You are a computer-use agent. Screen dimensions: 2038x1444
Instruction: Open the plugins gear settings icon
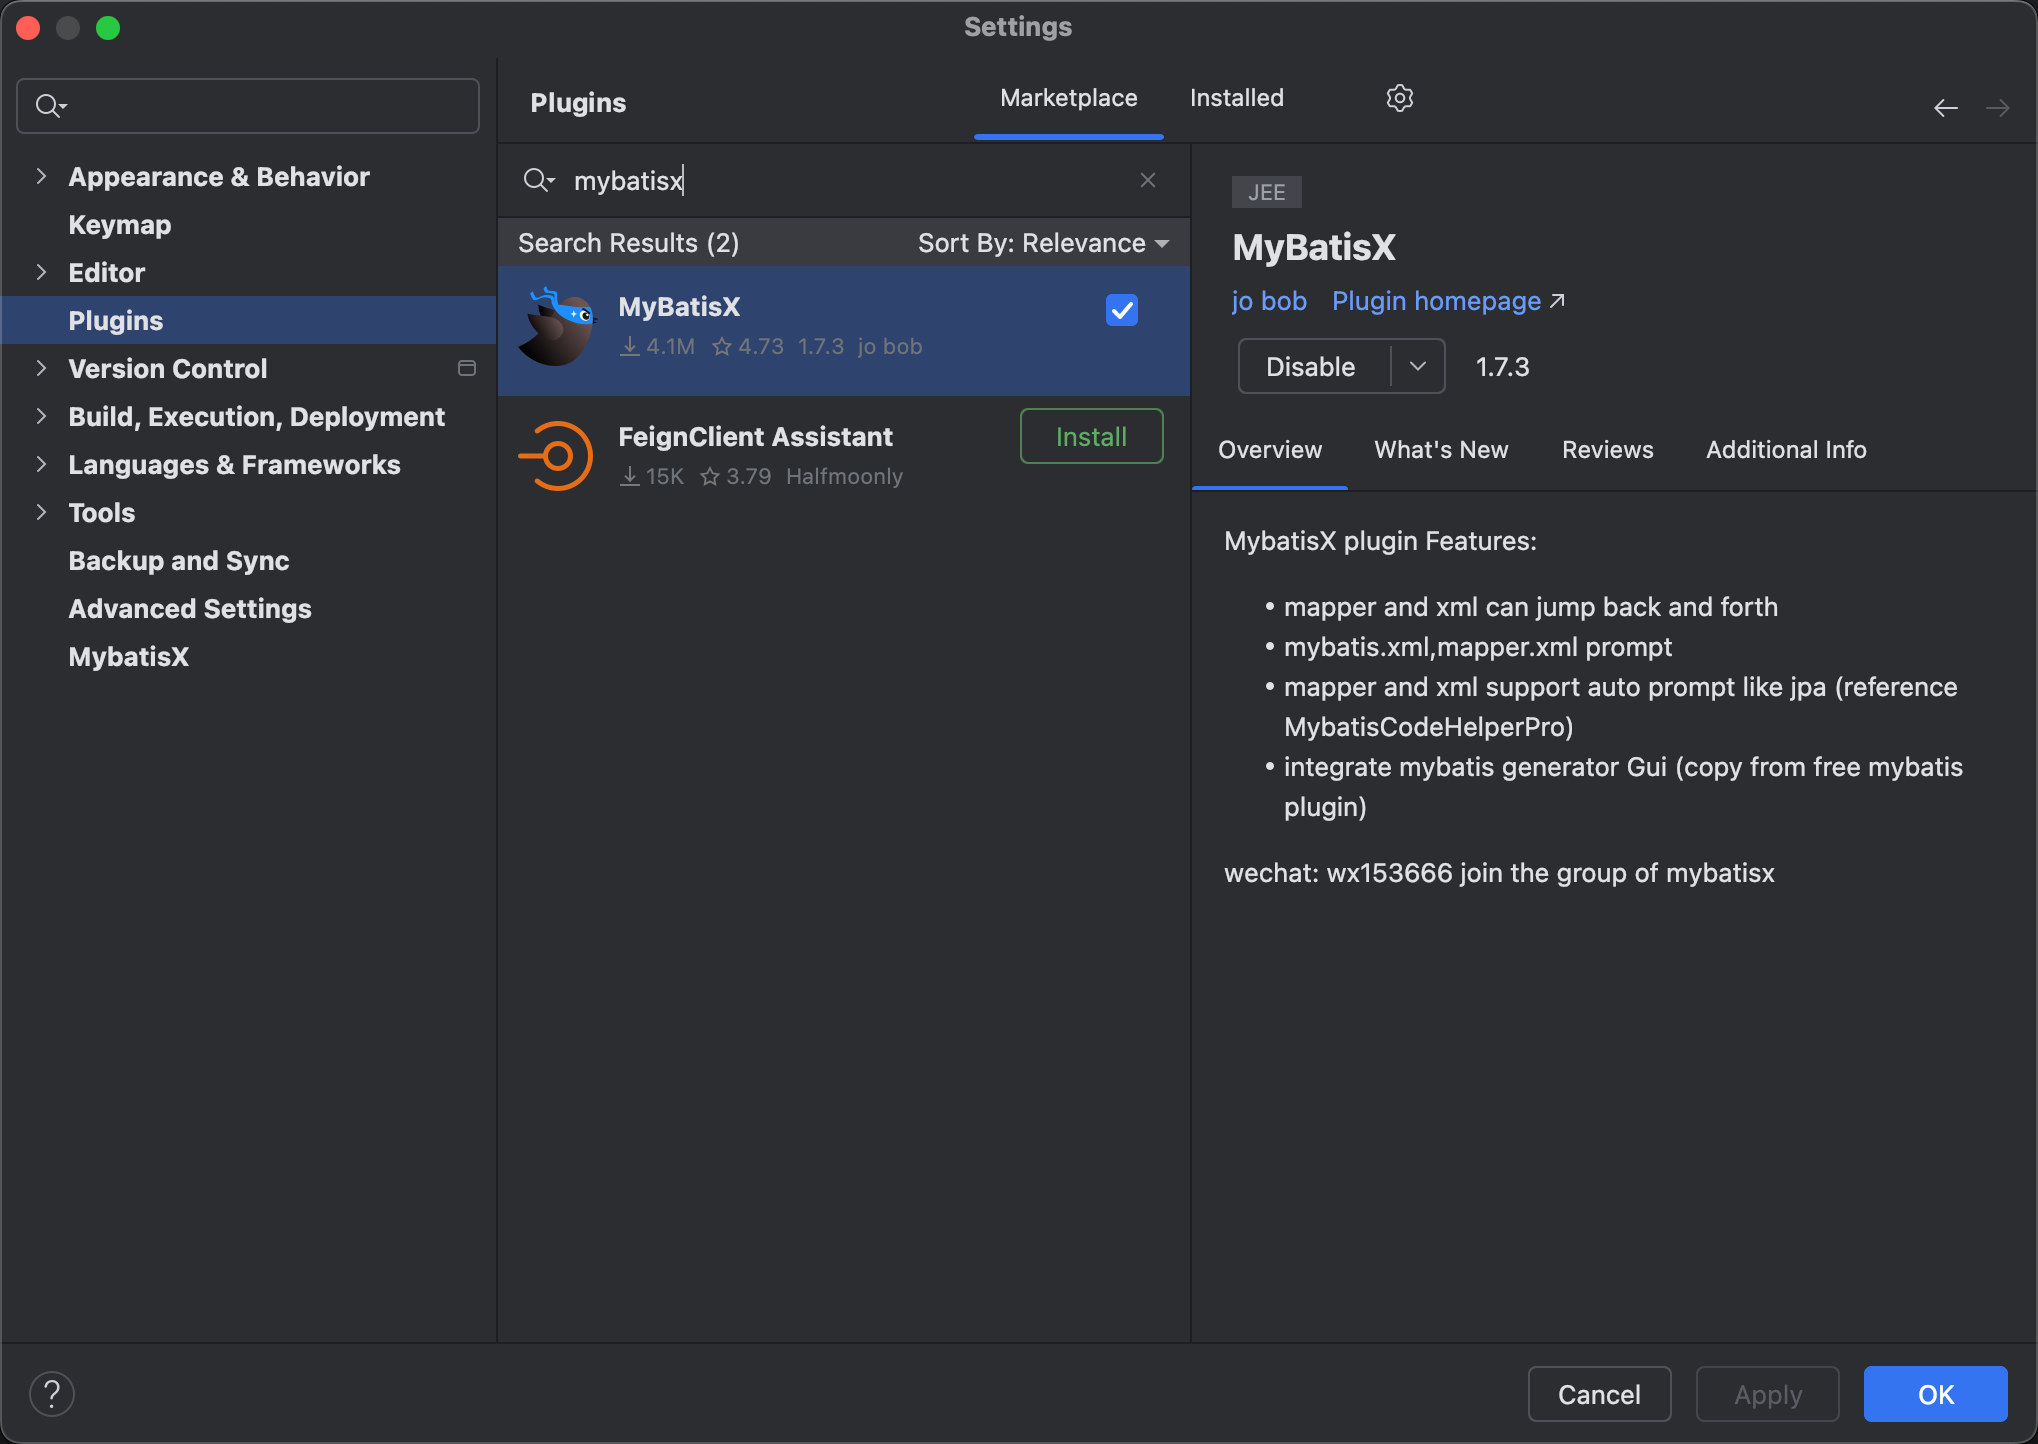(x=1399, y=98)
